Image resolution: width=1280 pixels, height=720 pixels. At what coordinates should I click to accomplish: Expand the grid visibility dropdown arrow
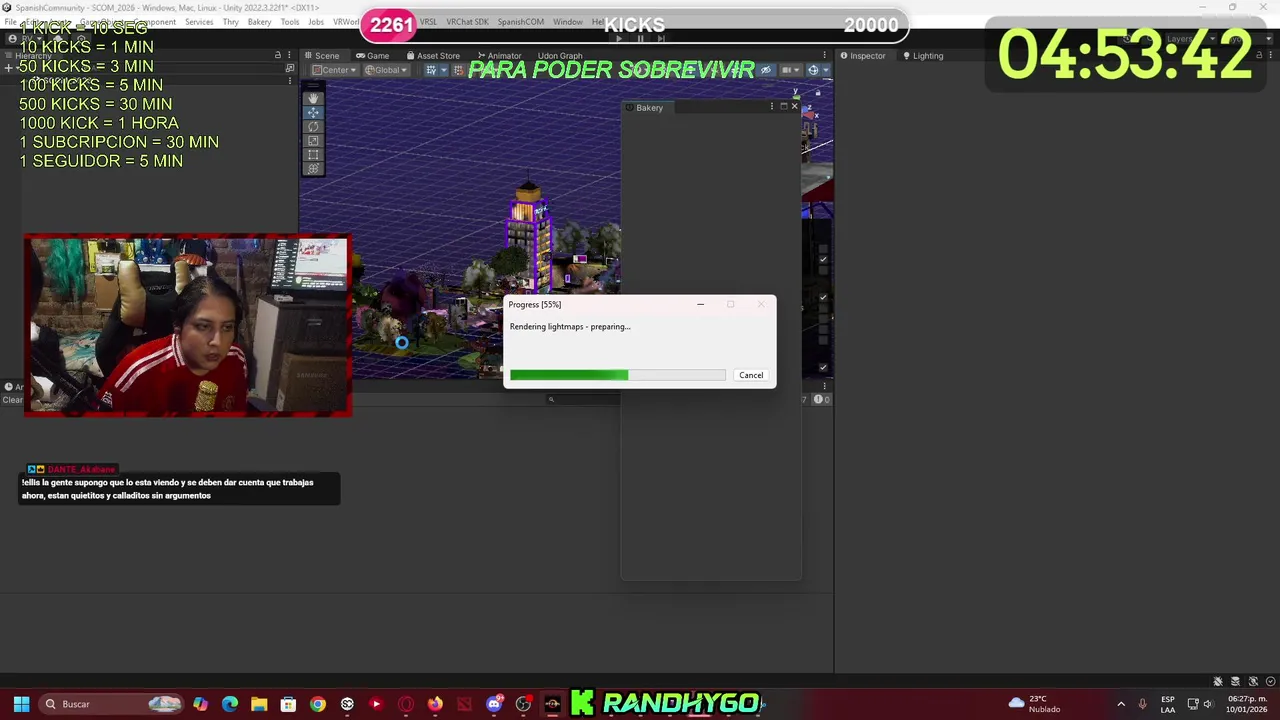(443, 70)
